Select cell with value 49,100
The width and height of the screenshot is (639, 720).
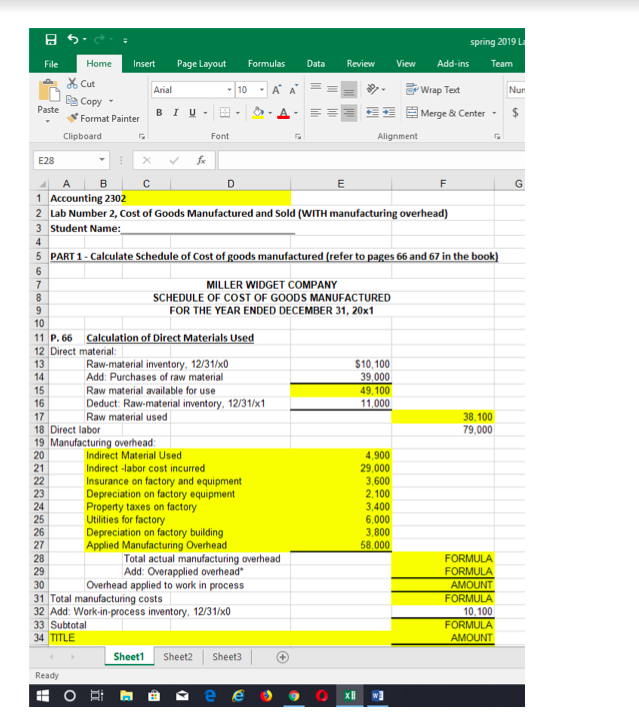click(x=341, y=390)
